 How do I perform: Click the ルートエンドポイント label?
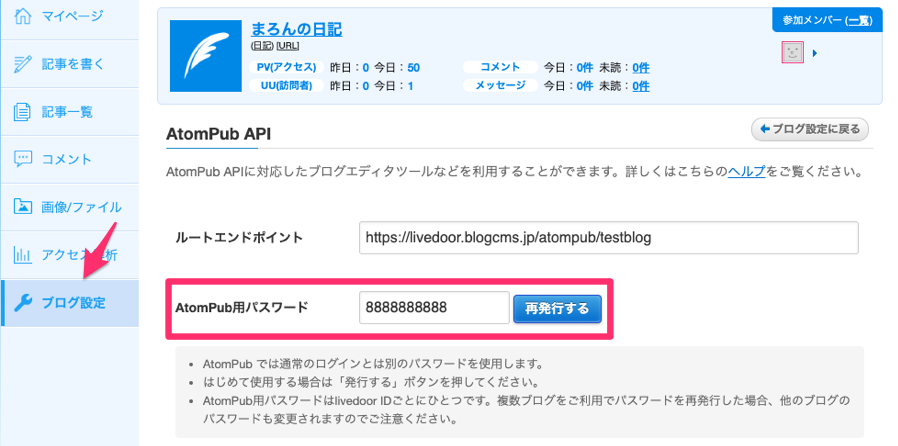click(239, 238)
